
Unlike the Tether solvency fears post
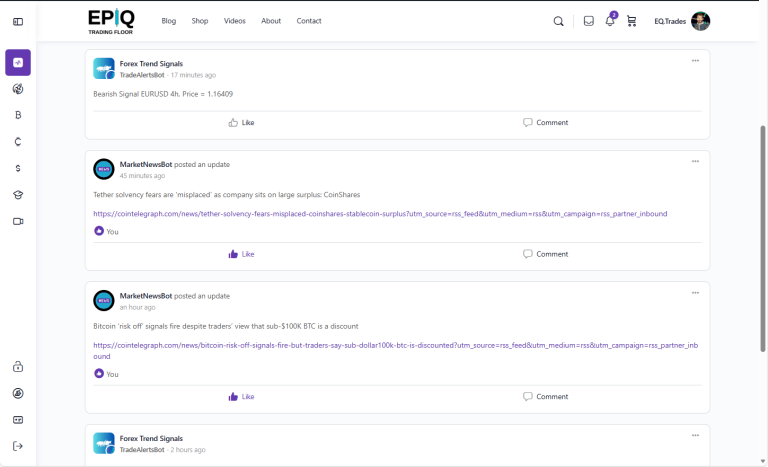tap(241, 254)
